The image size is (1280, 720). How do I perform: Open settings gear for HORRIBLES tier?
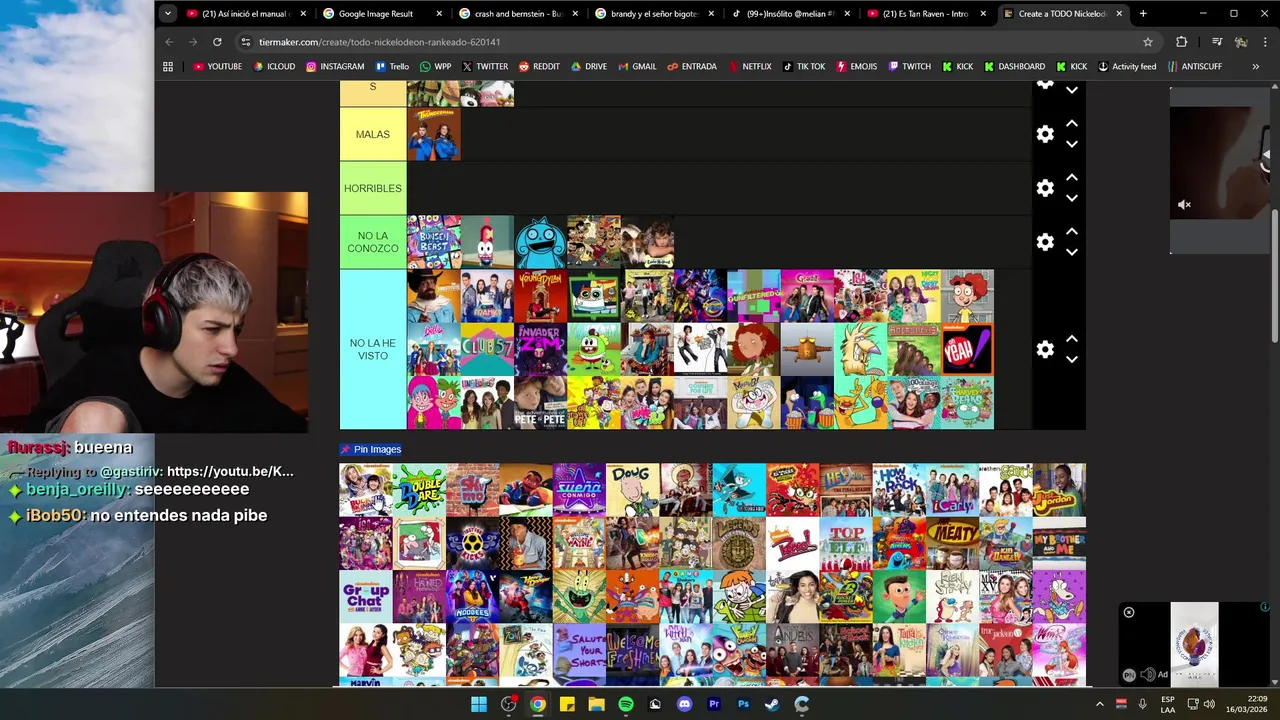coord(1045,188)
